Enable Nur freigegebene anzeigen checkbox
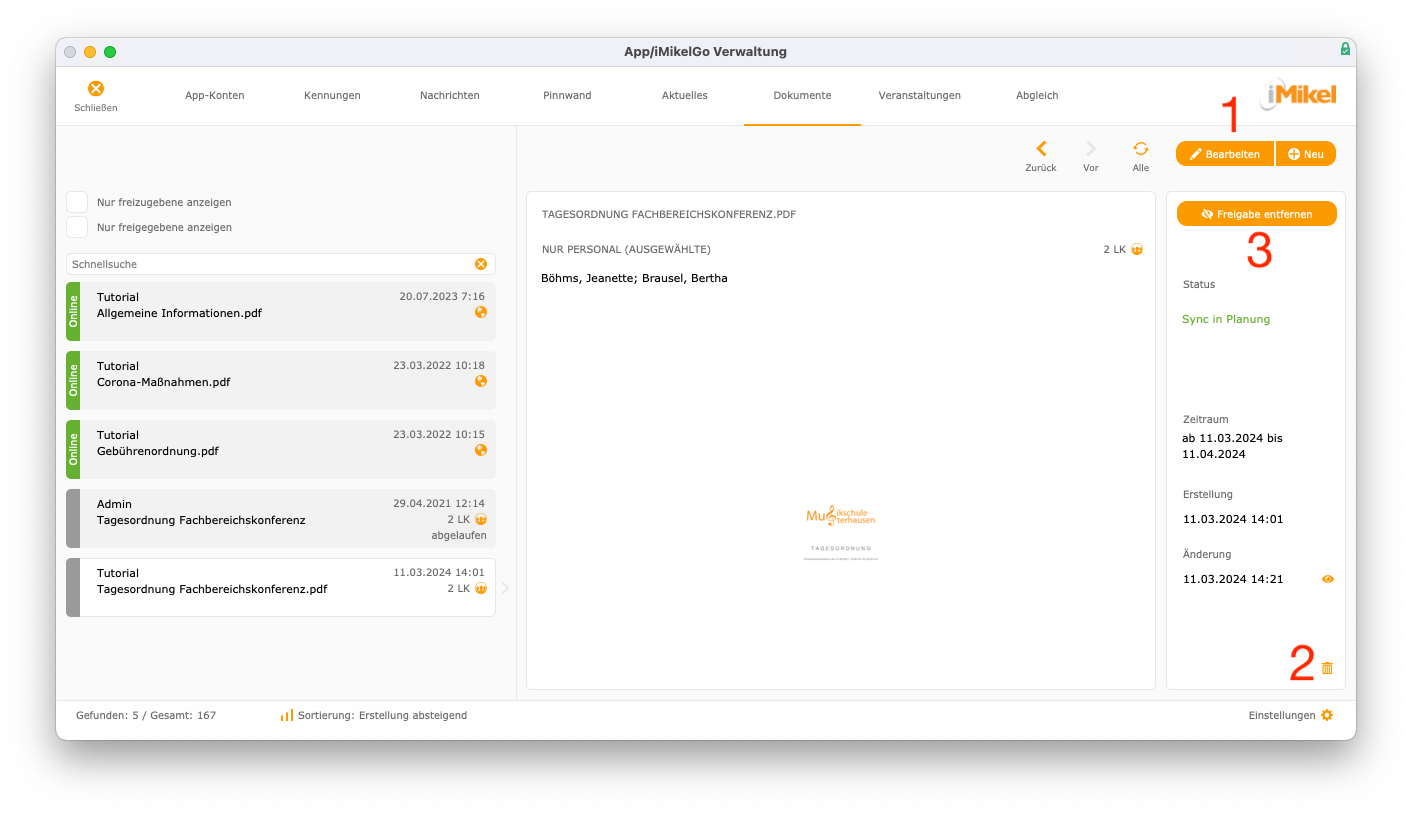 [x=77, y=227]
